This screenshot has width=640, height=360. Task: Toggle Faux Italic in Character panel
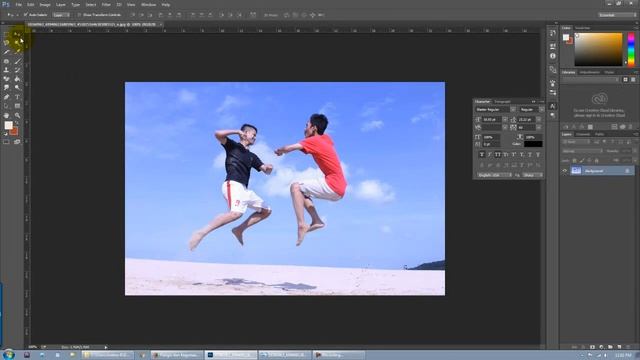490,155
